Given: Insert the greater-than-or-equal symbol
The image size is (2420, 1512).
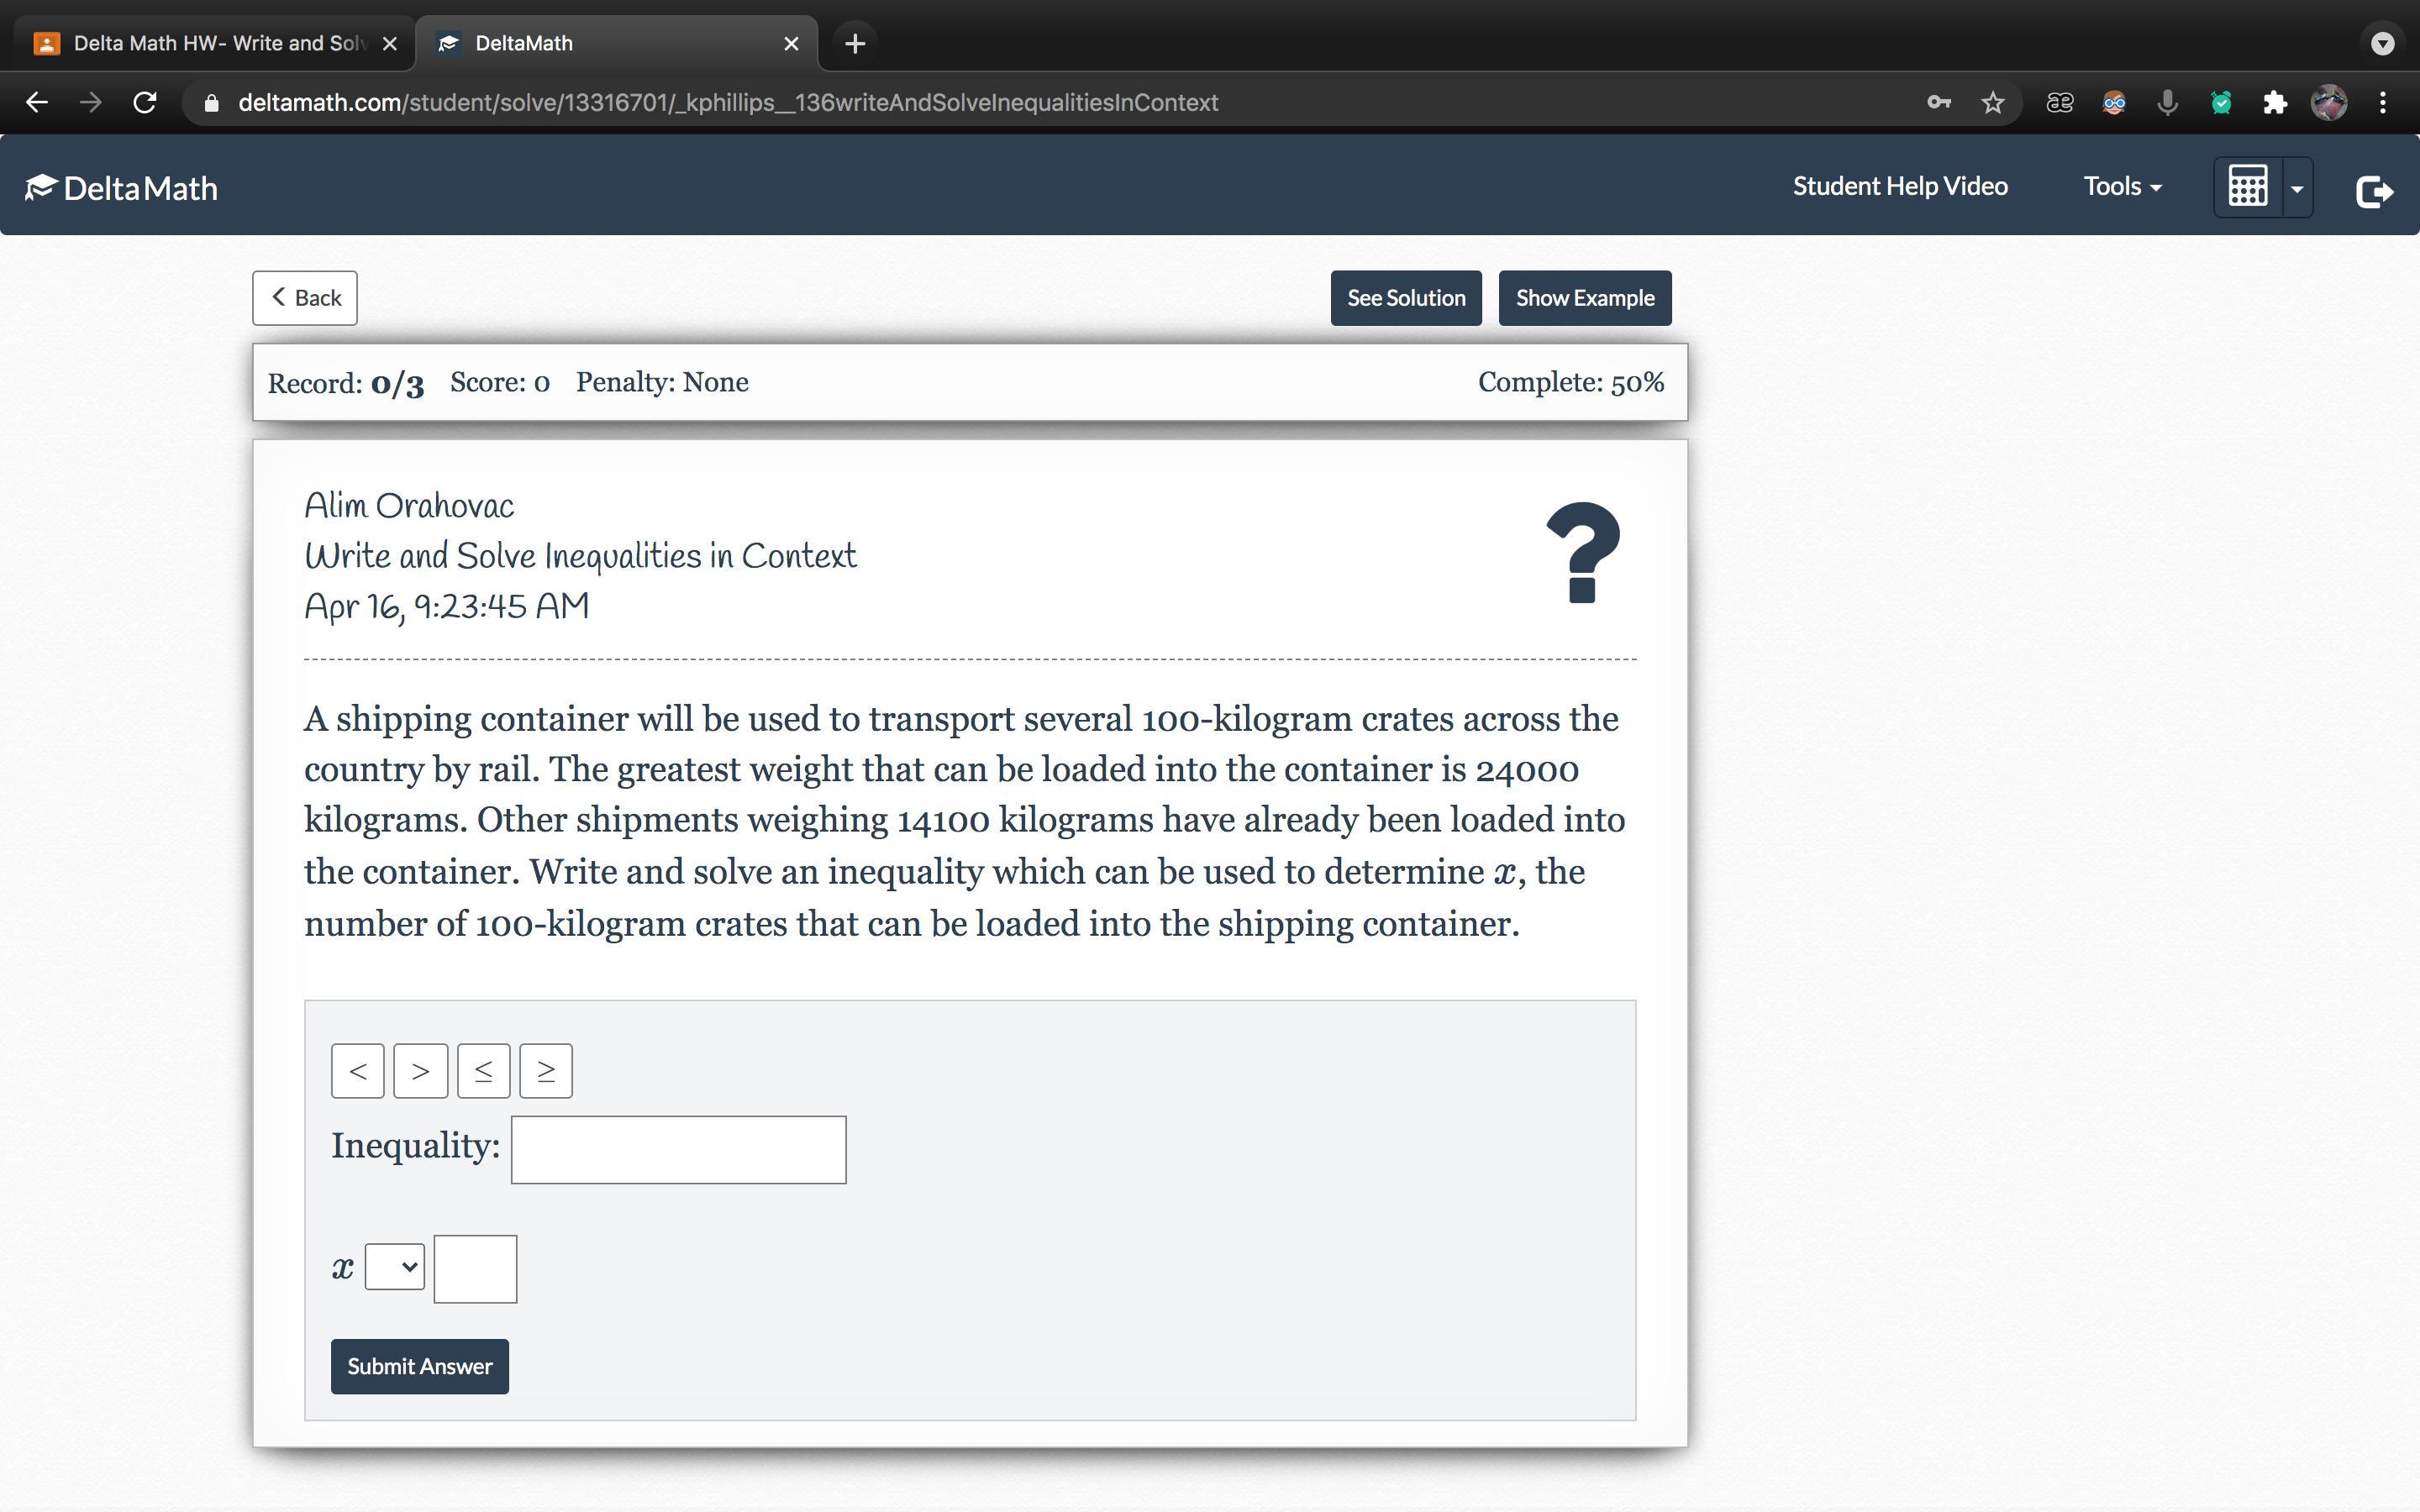Looking at the screenshot, I should [546, 1071].
